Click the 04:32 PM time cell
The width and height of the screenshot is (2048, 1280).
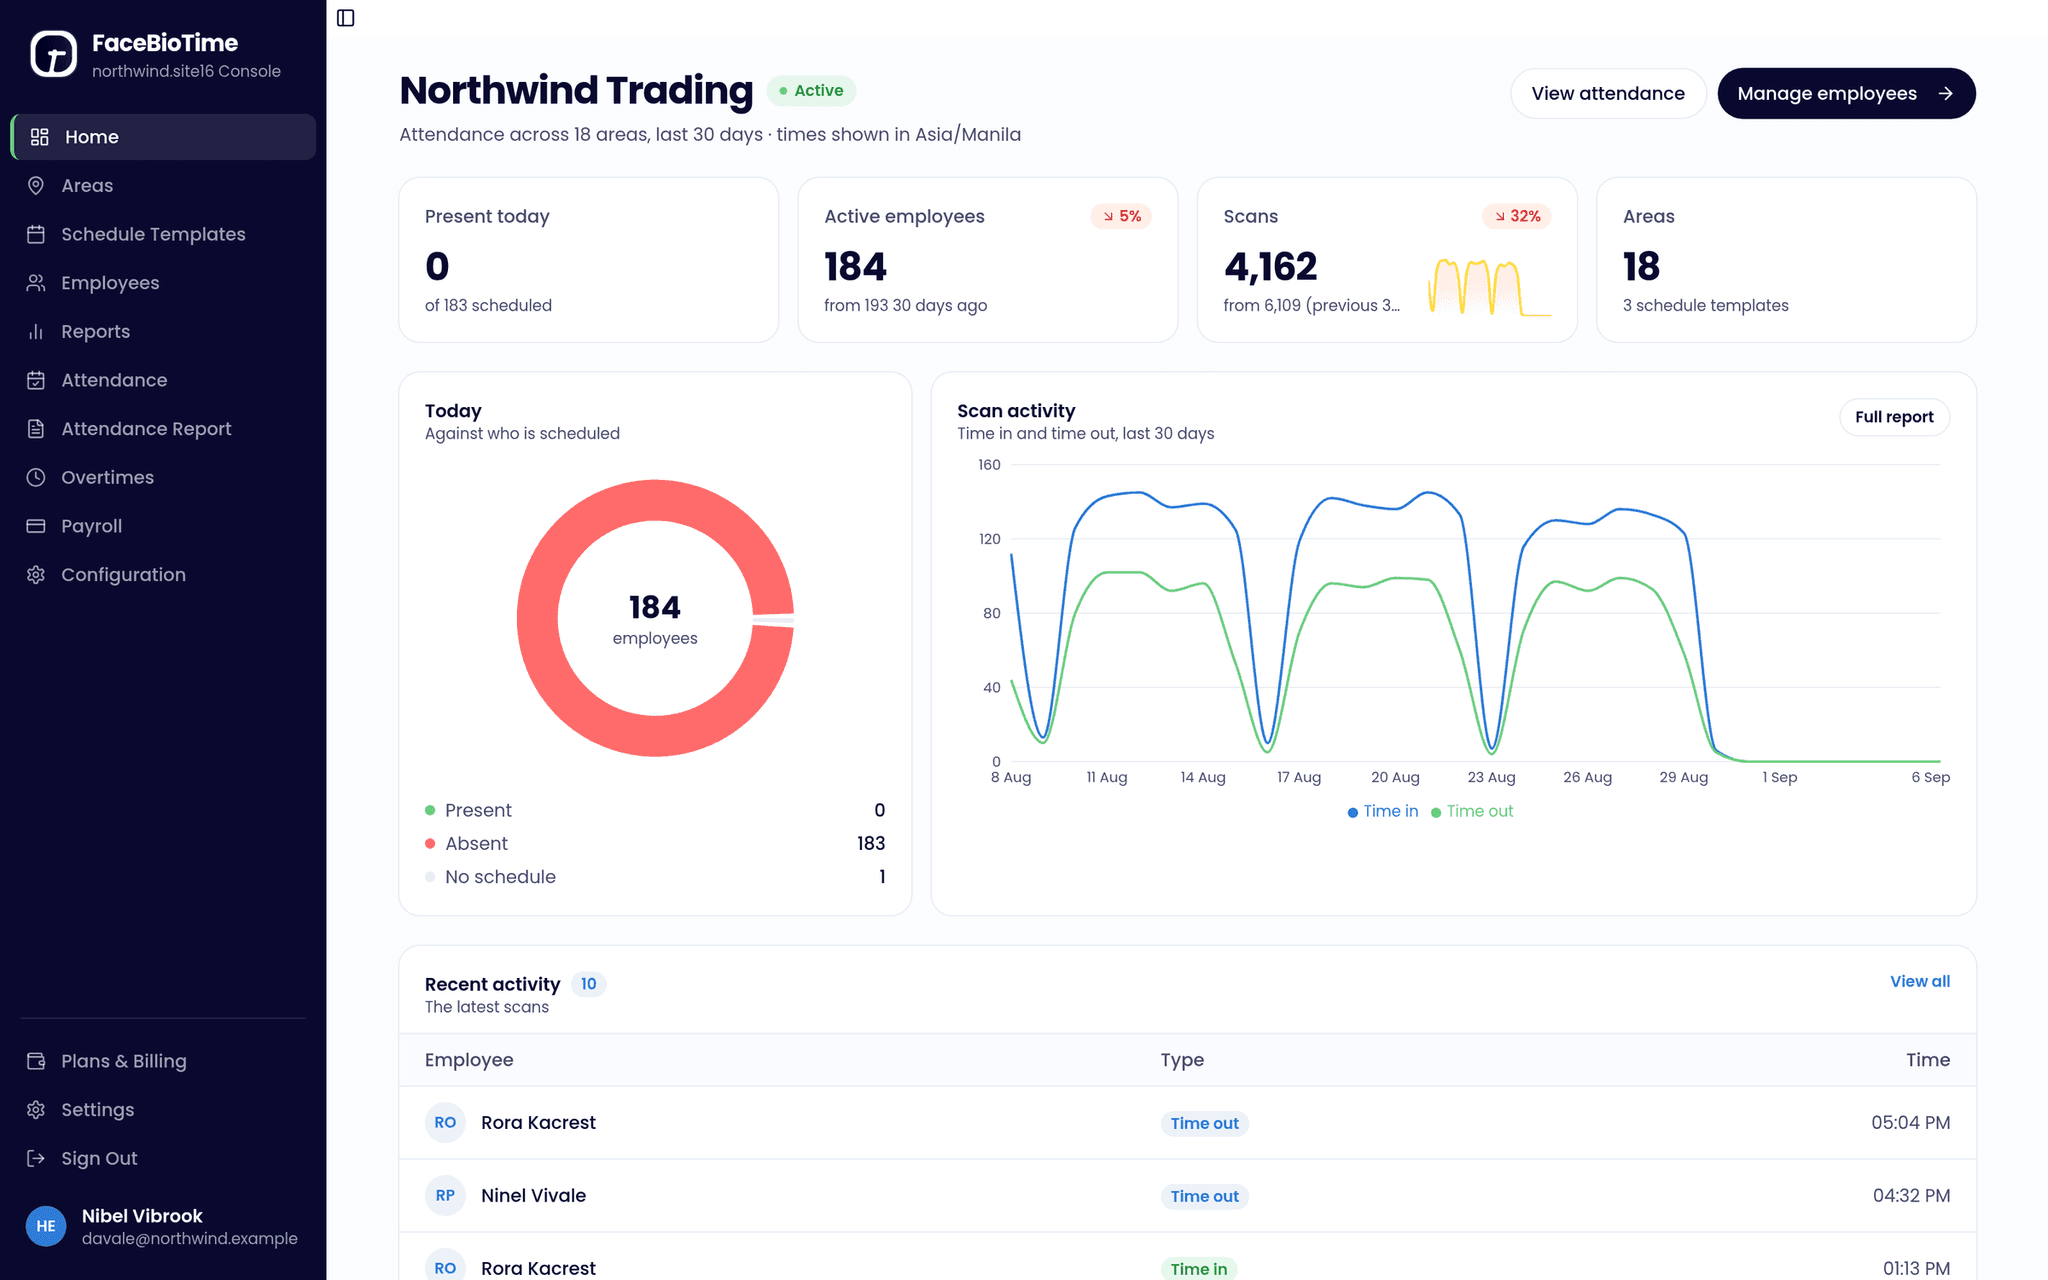tap(1911, 1195)
